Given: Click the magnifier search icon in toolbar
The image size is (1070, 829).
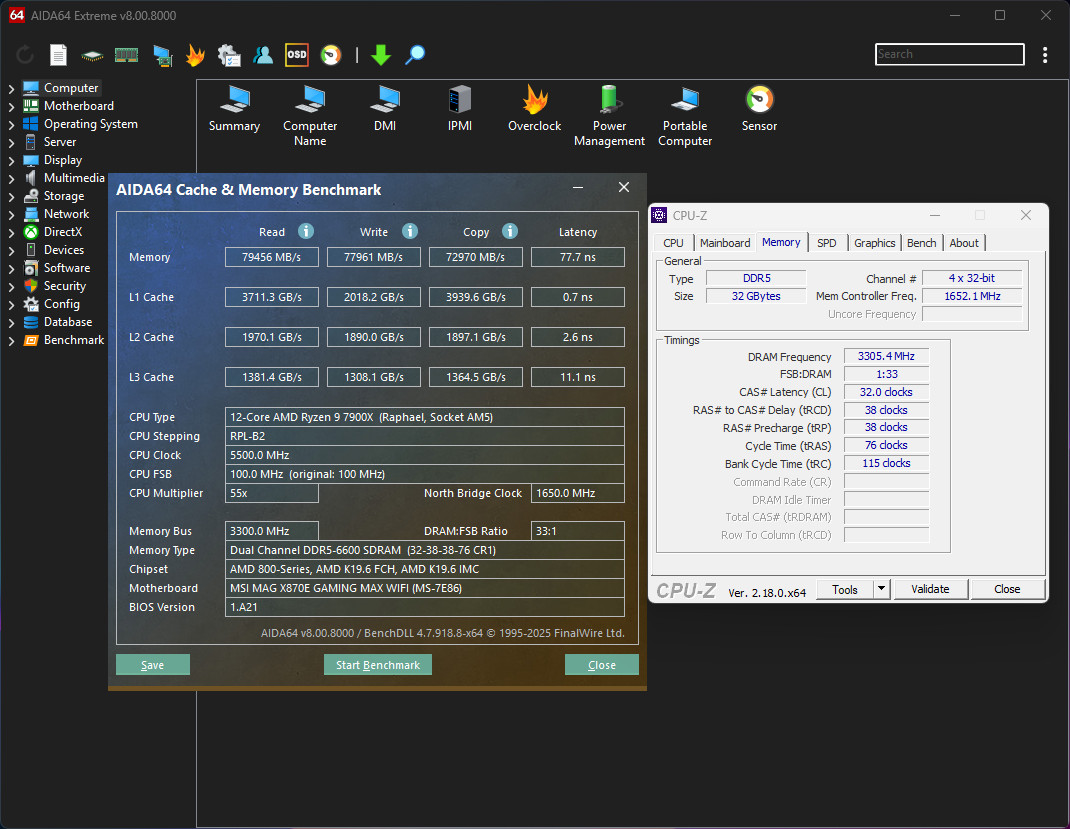Looking at the screenshot, I should (415, 55).
